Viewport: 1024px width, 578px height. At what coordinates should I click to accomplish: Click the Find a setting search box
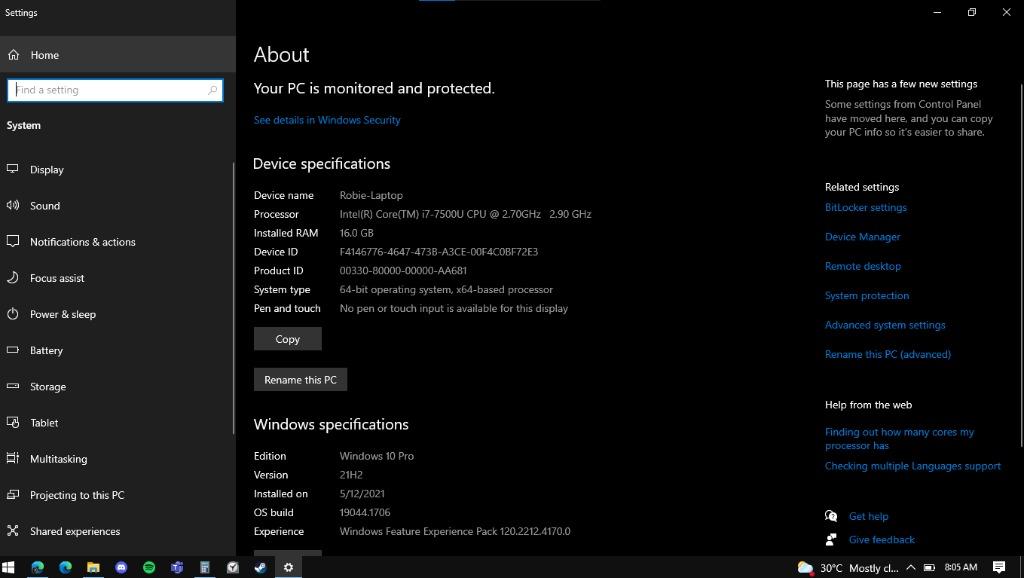[114, 90]
